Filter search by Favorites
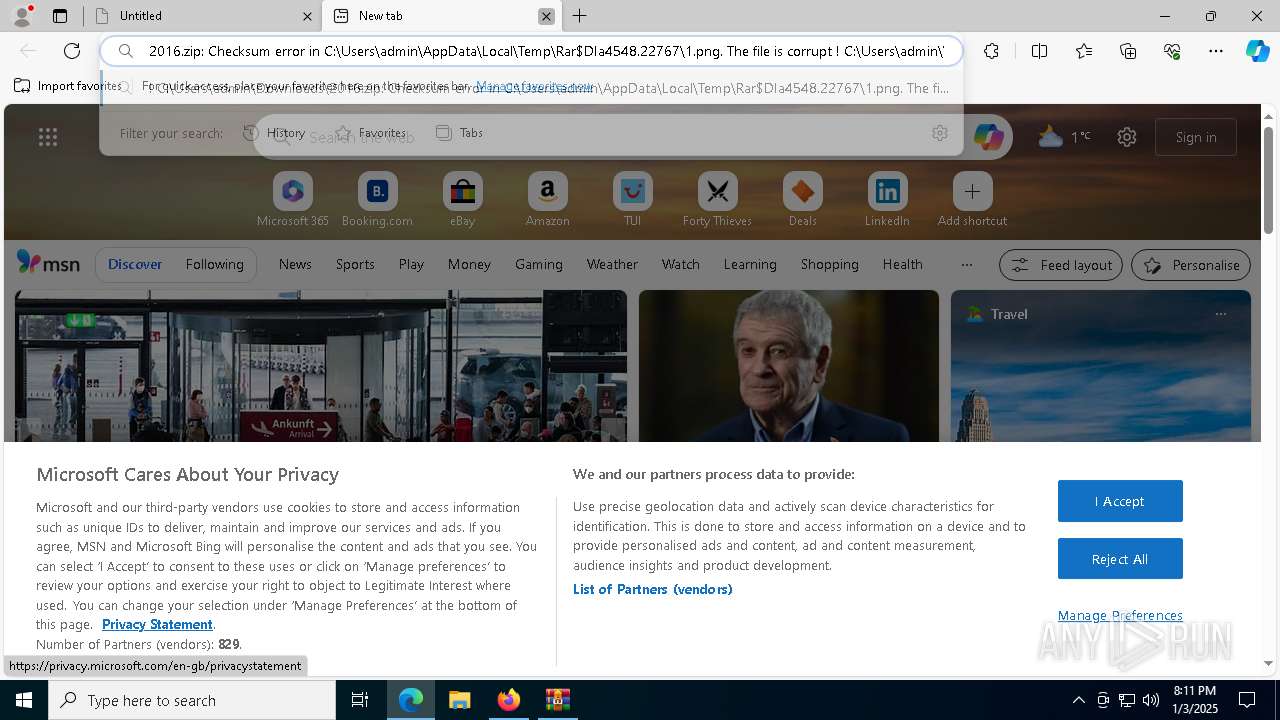This screenshot has width=1280, height=720. [x=371, y=133]
